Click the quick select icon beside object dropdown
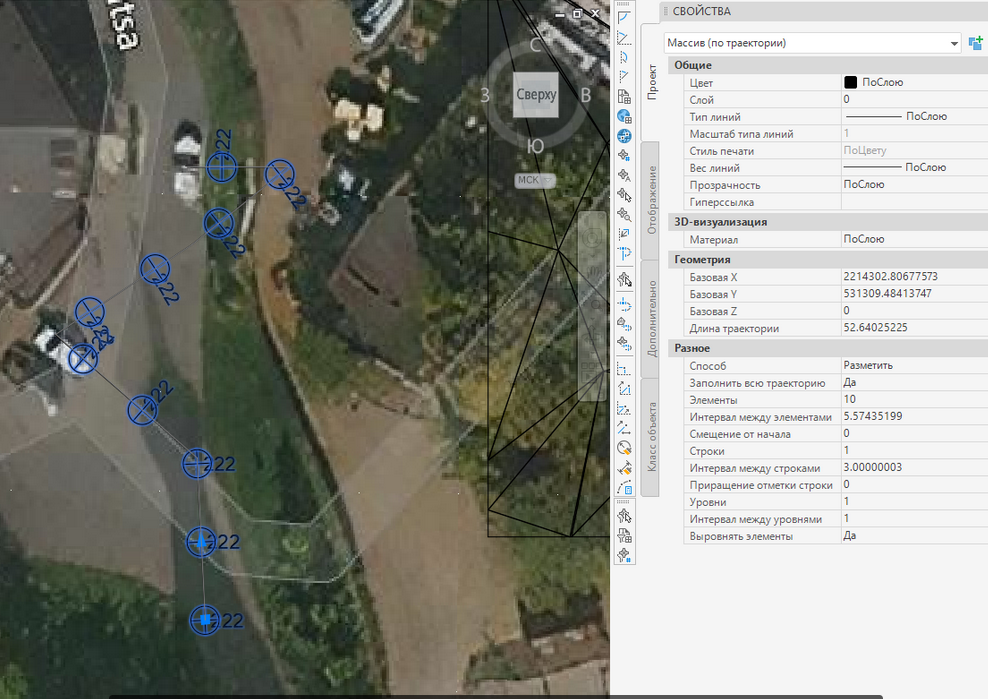This screenshot has width=988, height=699. tap(975, 43)
